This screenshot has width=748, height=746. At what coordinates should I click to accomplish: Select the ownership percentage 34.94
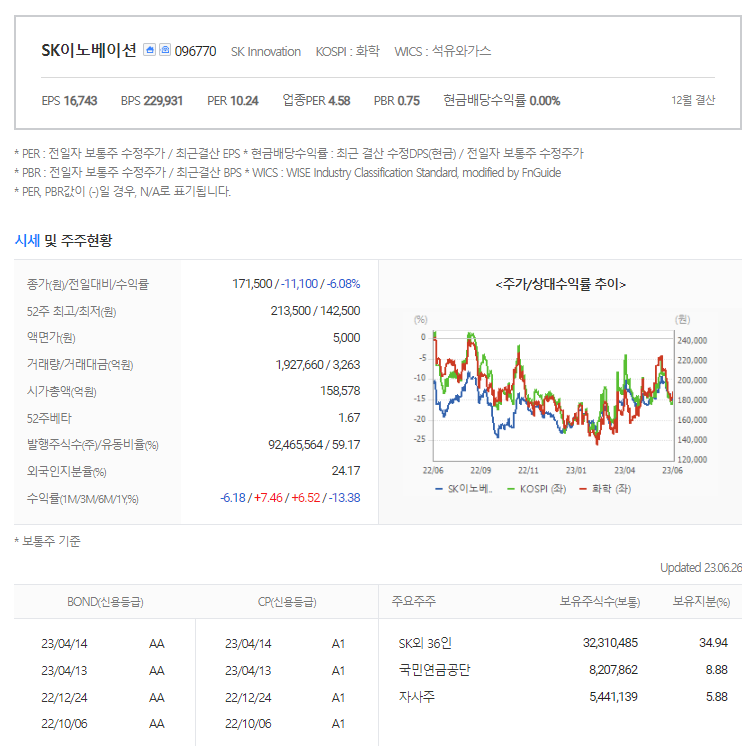(x=713, y=643)
